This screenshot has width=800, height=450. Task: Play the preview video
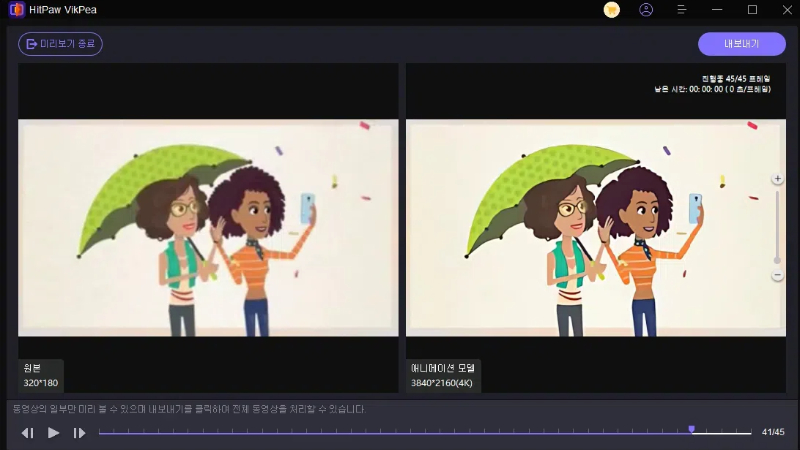pos(53,433)
